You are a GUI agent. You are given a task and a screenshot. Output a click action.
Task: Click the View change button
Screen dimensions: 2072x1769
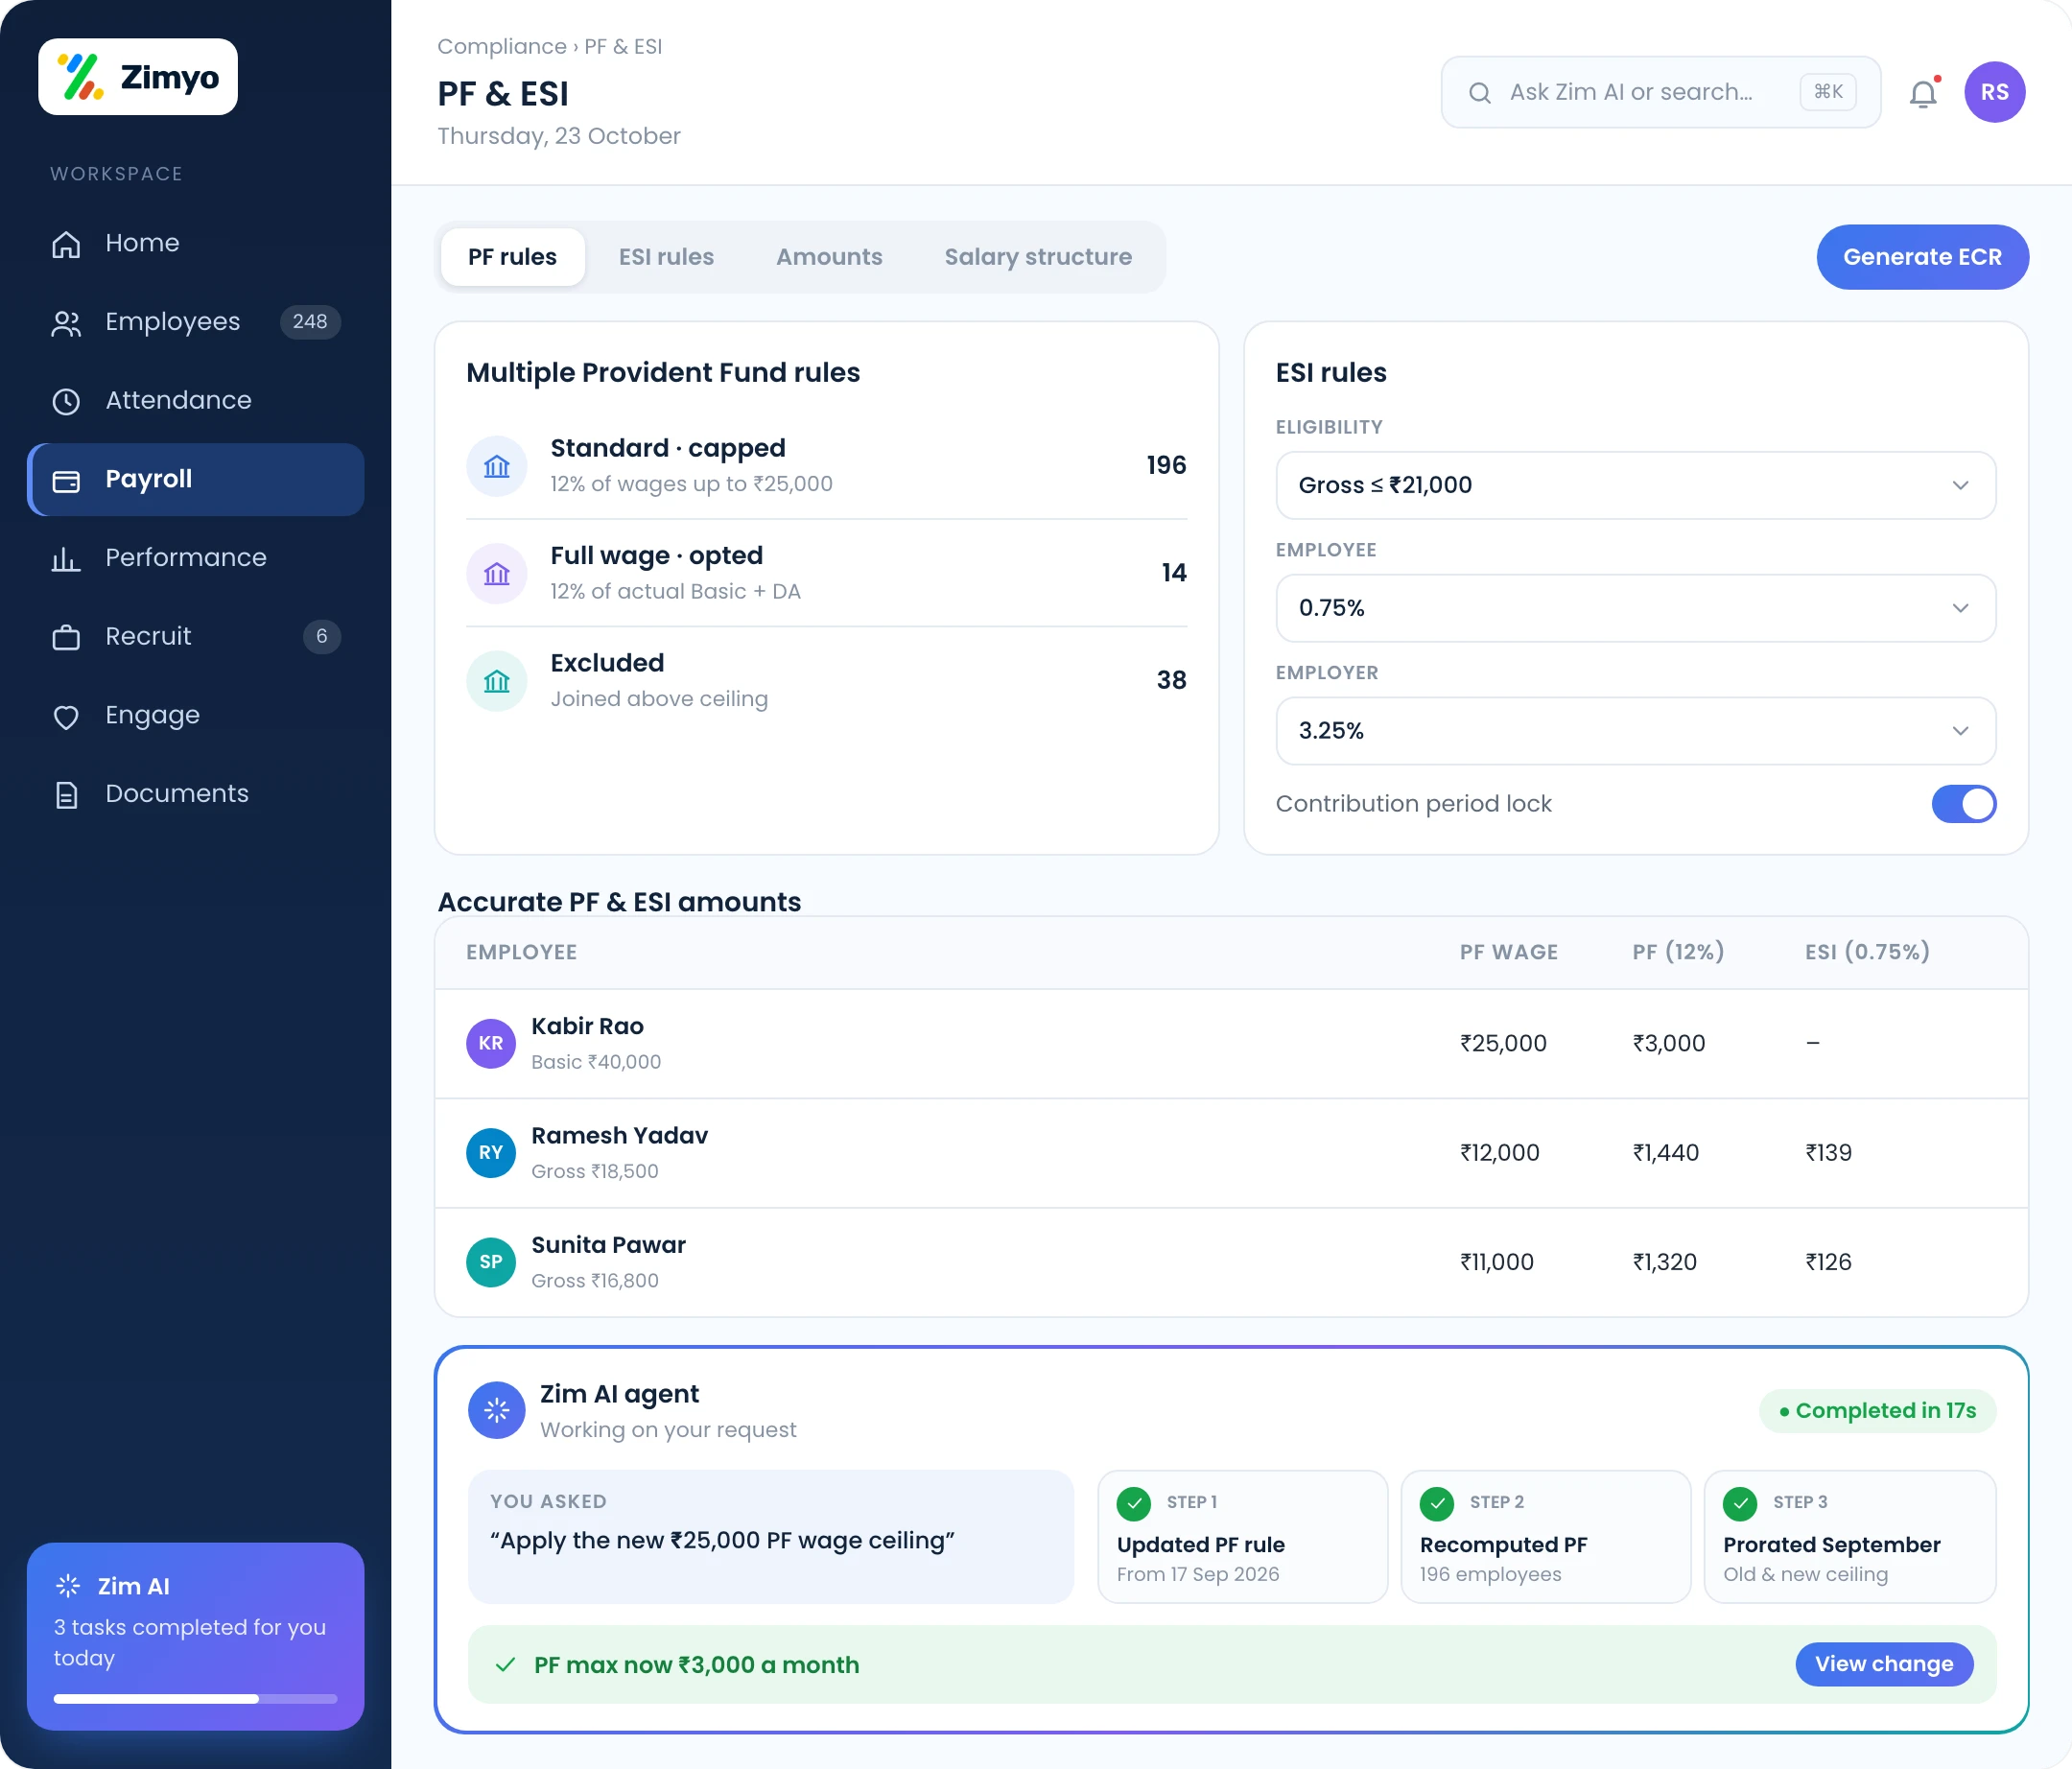1884,1664
